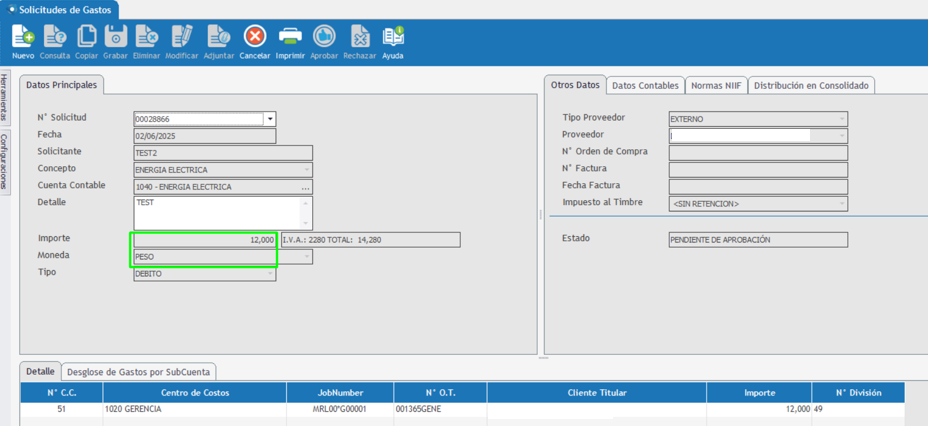Expand the Impuesto al Timbre dropdown
The width and height of the screenshot is (928, 430).
pyautogui.click(x=841, y=204)
